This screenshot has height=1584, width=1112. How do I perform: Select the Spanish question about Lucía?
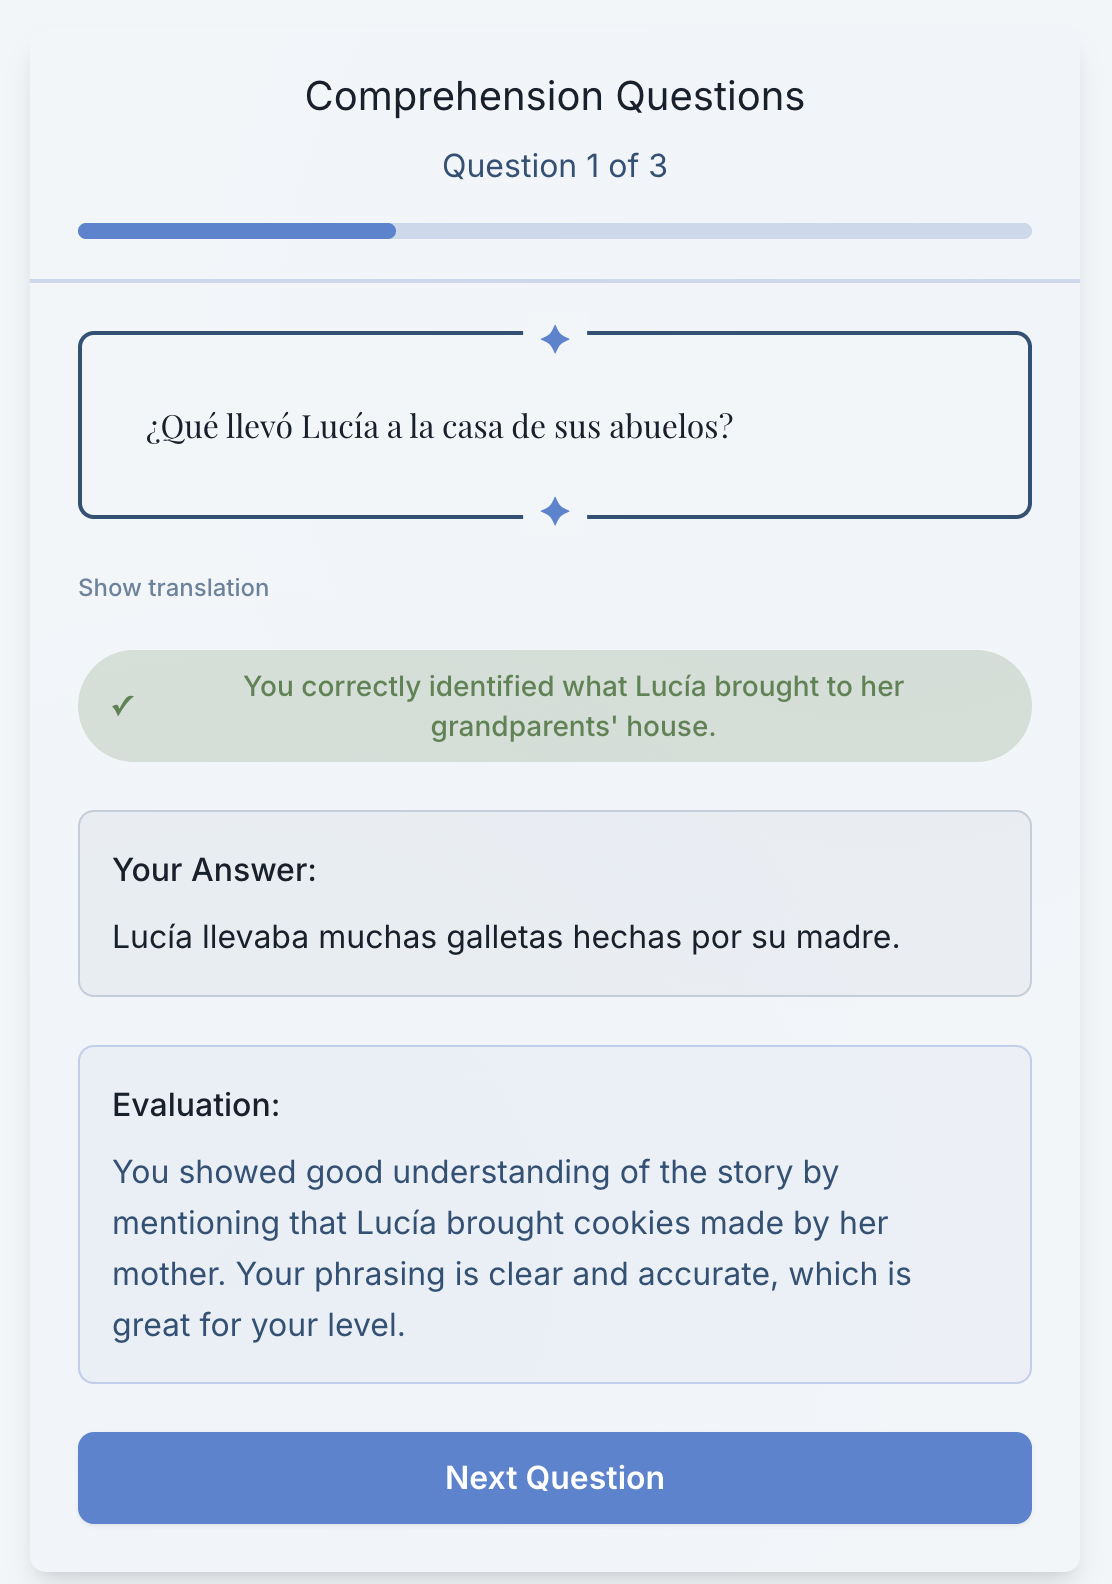click(x=438, y=424)
